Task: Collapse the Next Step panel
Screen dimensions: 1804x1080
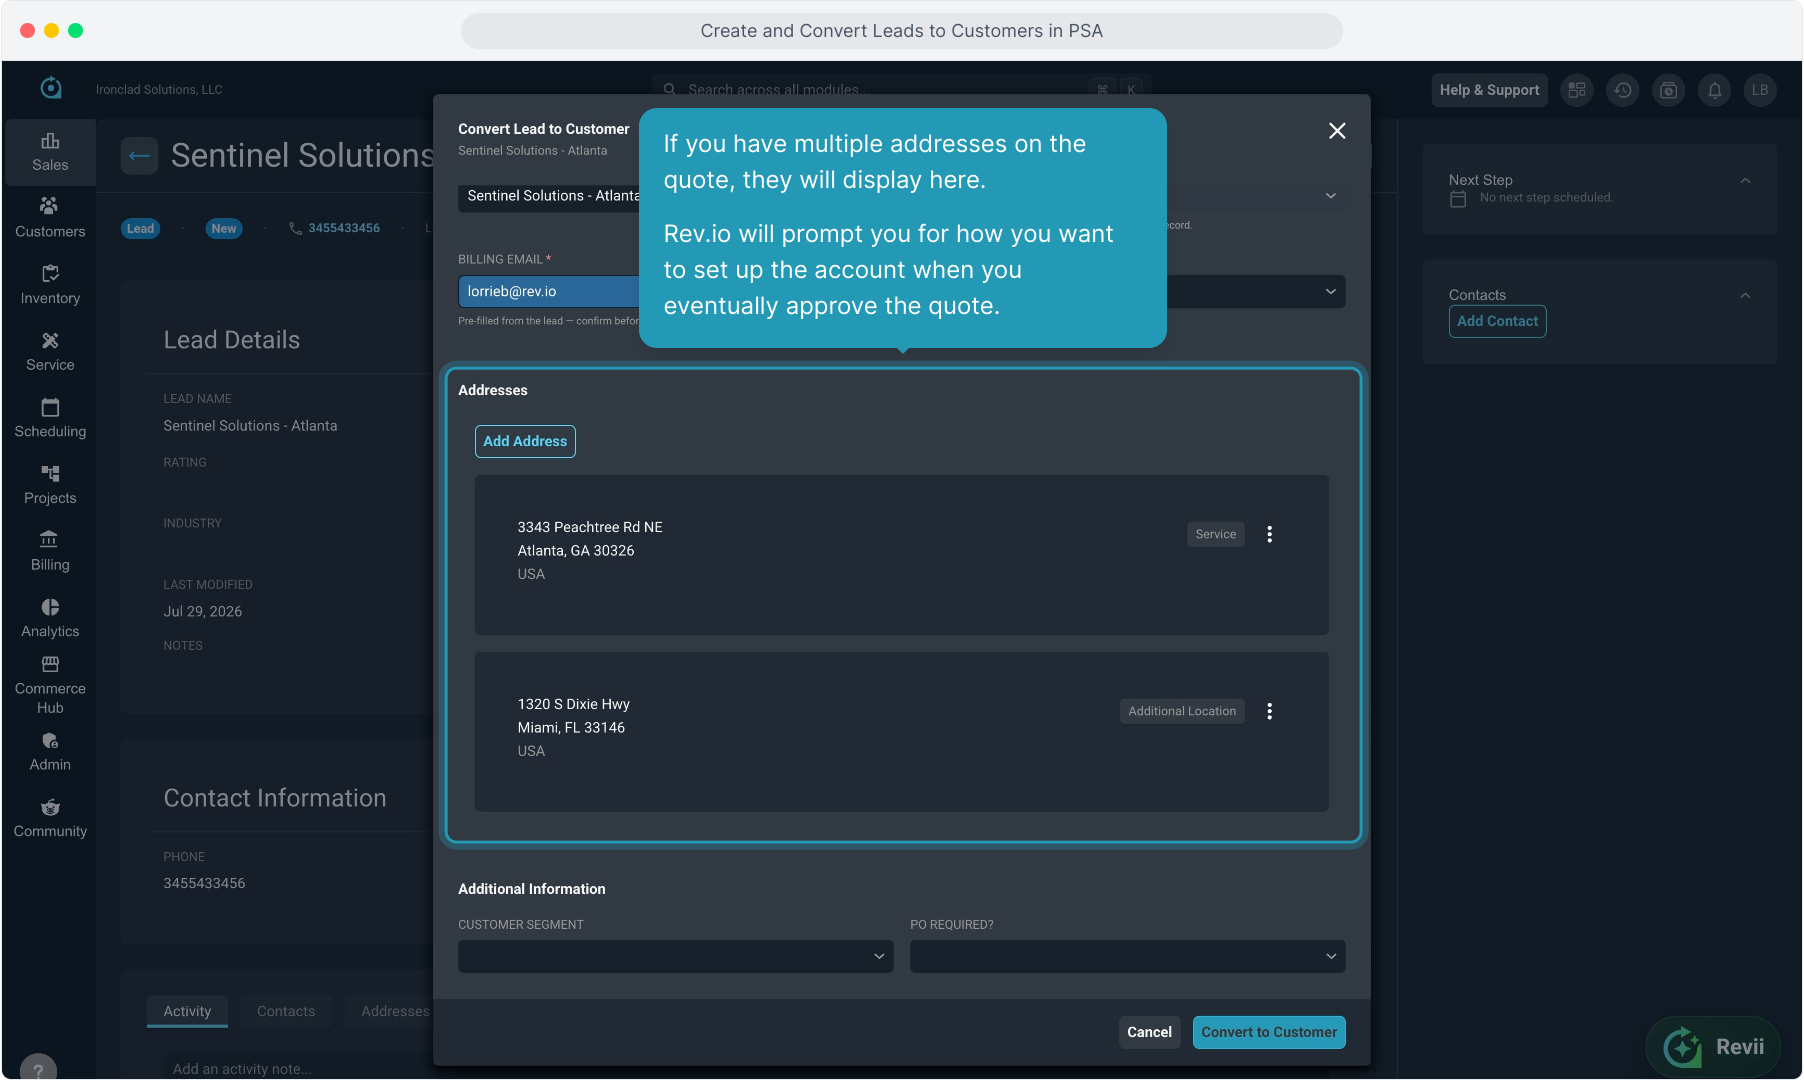Action: point(1745,181)
